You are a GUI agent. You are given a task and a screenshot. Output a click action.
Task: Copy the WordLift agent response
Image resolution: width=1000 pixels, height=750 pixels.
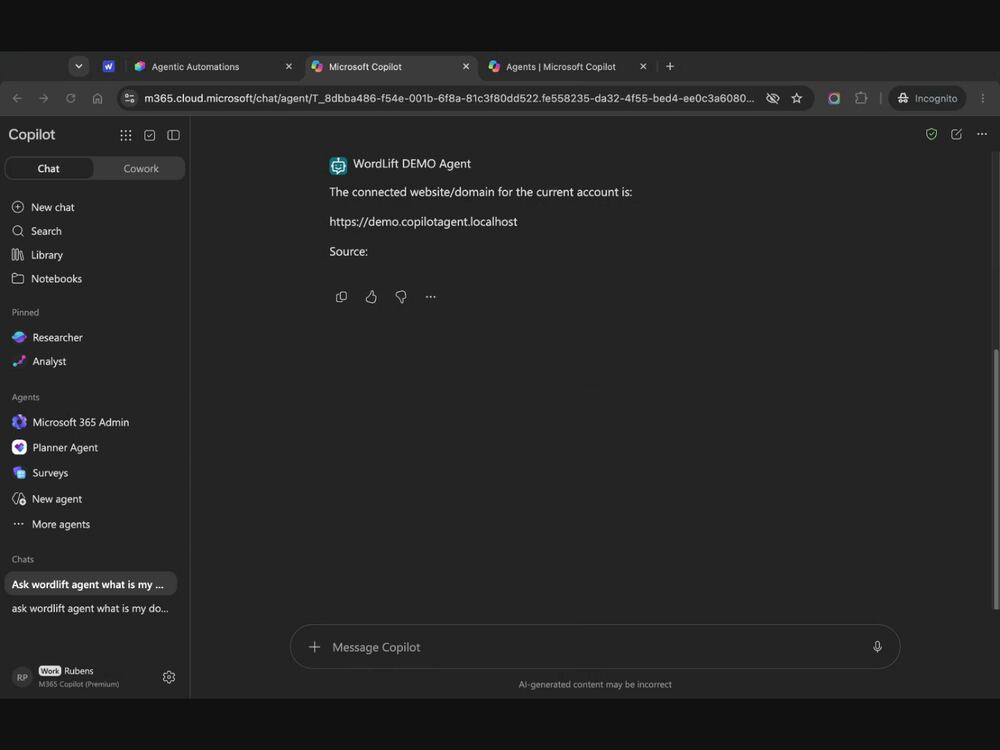pyautogui.click(x=341, y=297)
